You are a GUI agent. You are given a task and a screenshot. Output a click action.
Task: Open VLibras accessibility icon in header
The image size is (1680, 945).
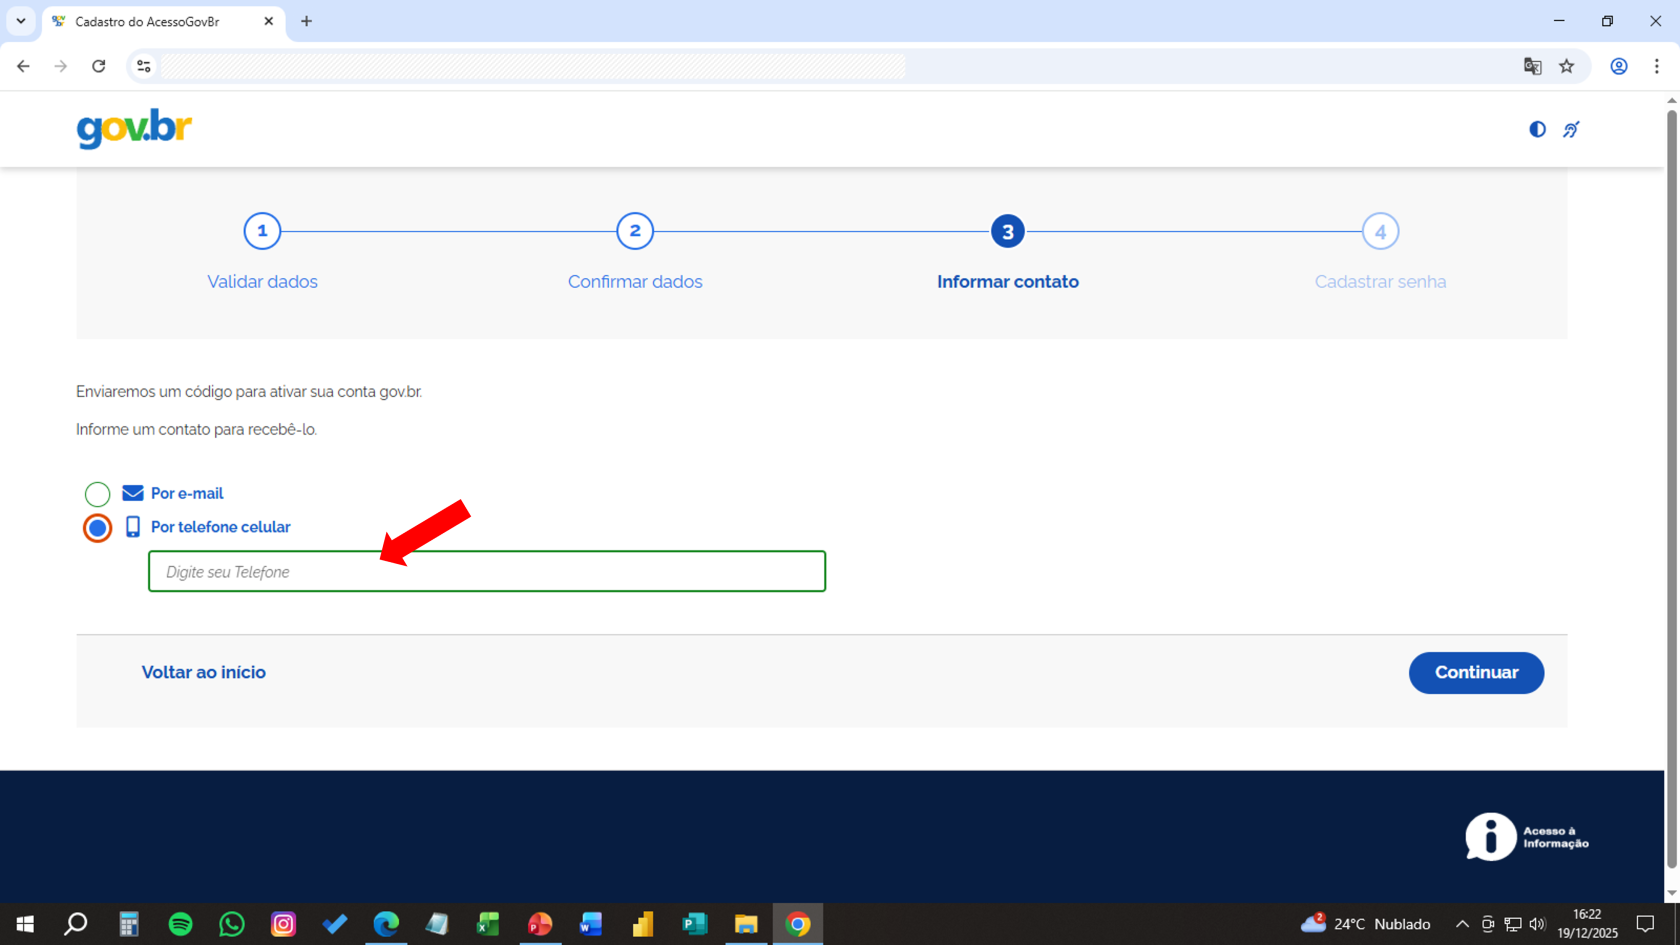pyautogui.click(x=1571, y=129)
